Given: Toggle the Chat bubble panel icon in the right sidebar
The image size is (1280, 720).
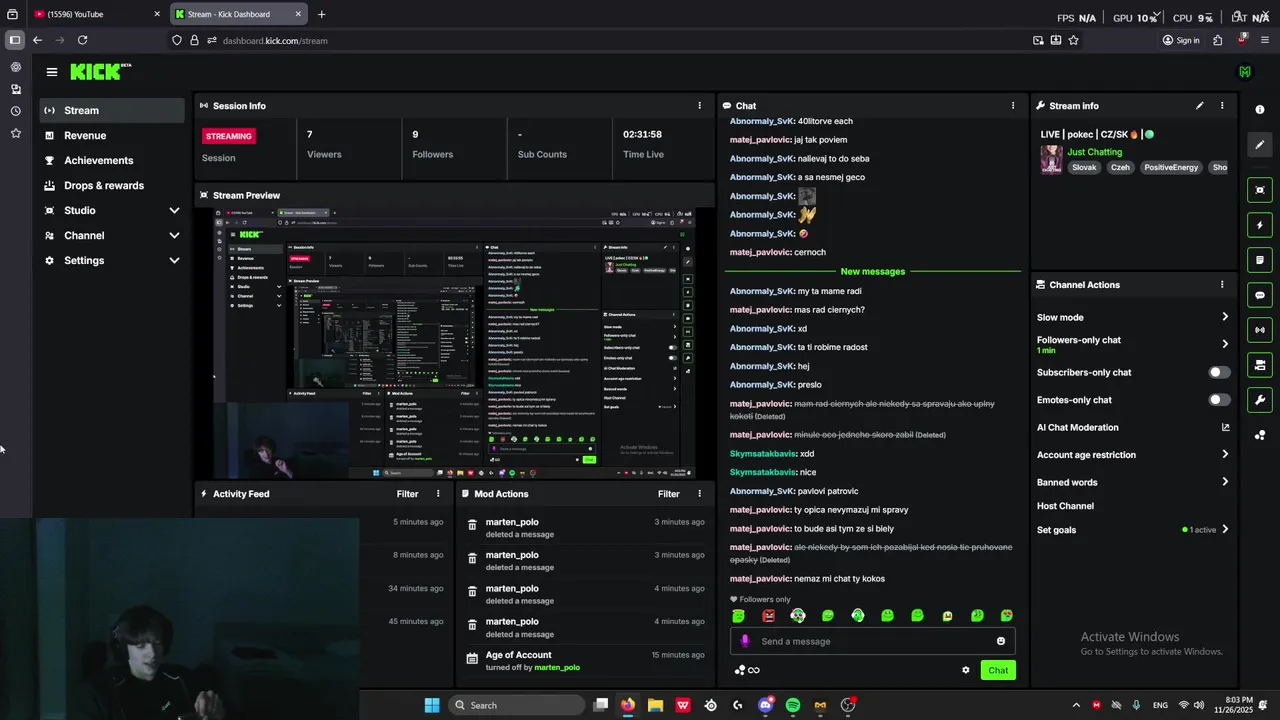Looking at the screenshot, I should (1260, 295).
